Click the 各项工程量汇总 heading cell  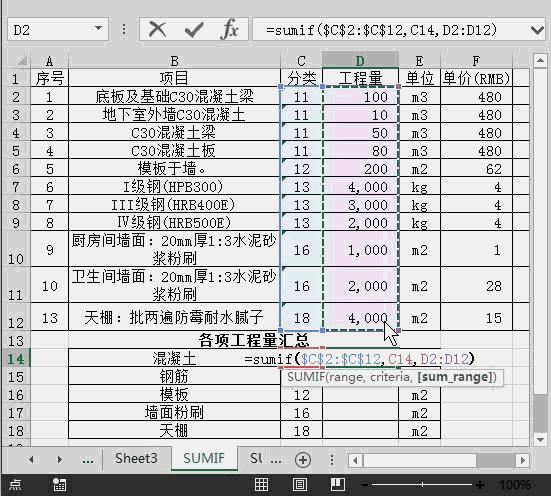click(254, 340)
